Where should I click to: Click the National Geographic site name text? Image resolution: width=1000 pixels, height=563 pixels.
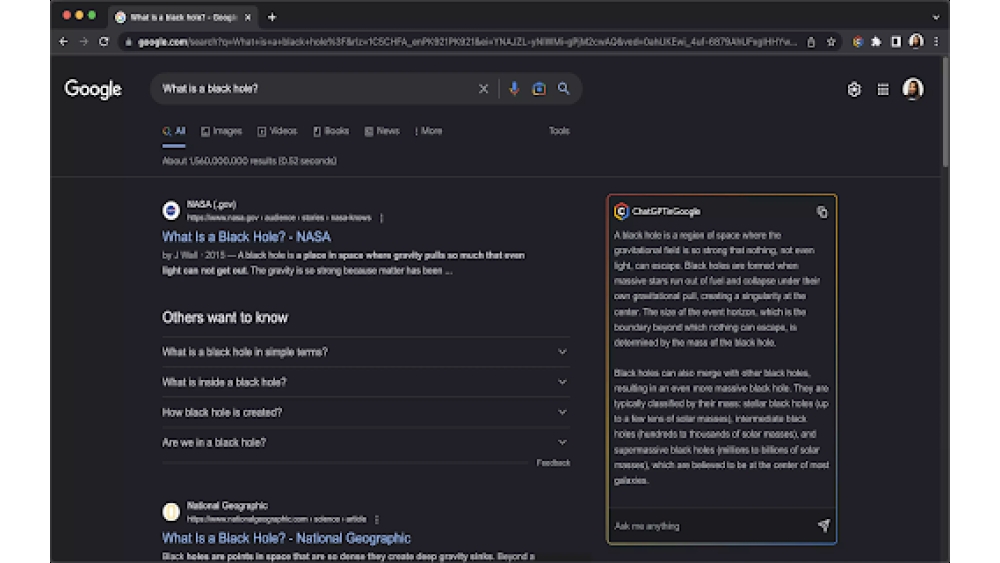click(228, 506)
